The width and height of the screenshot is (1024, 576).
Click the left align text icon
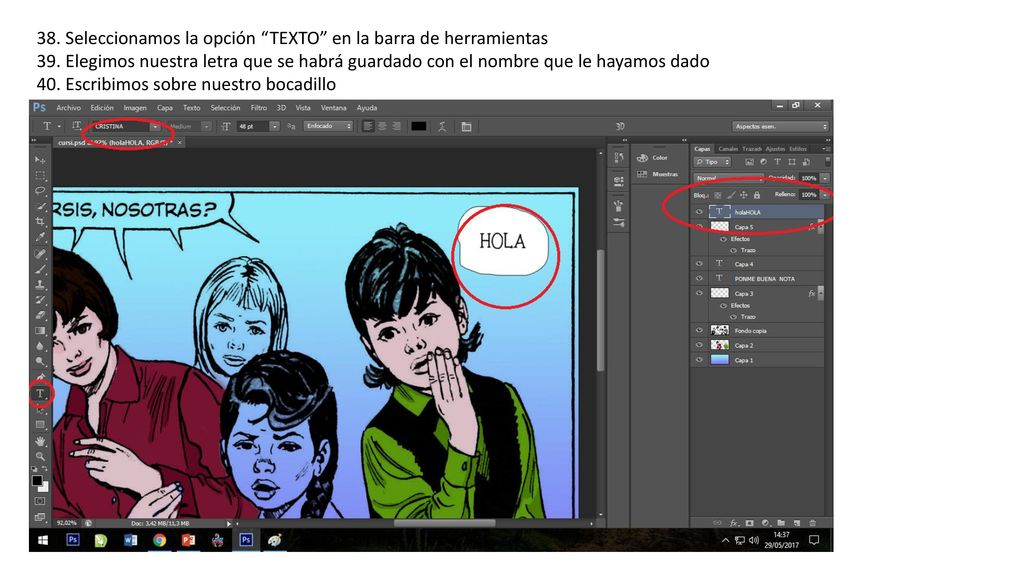368,126
